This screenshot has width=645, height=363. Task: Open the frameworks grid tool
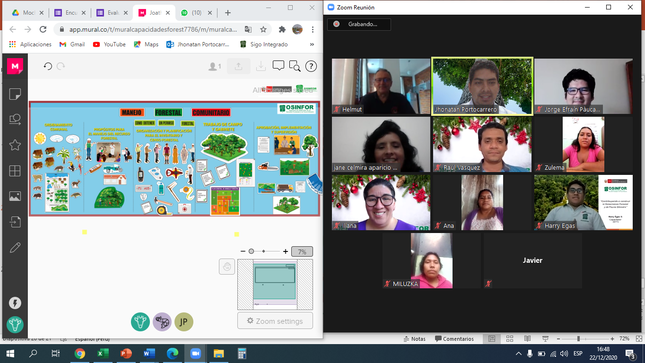[x=15, y=171]
